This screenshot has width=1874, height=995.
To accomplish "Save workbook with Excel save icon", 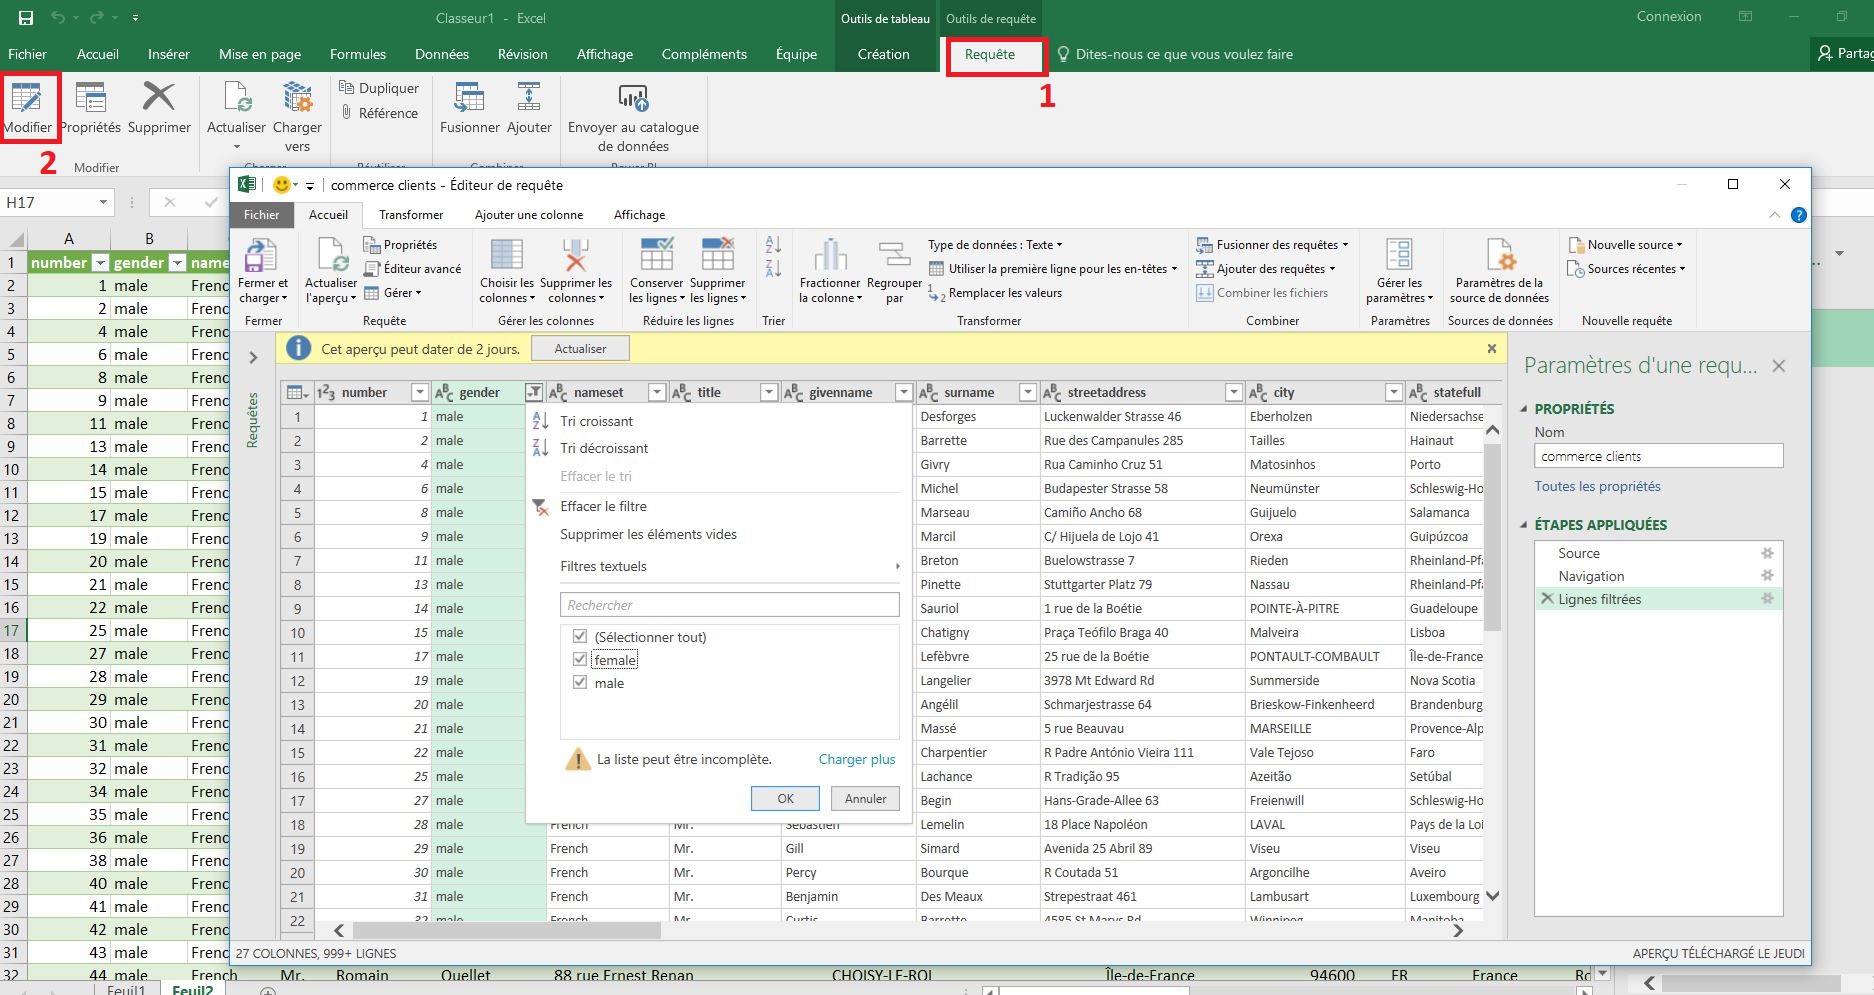I will click(25, 18).
